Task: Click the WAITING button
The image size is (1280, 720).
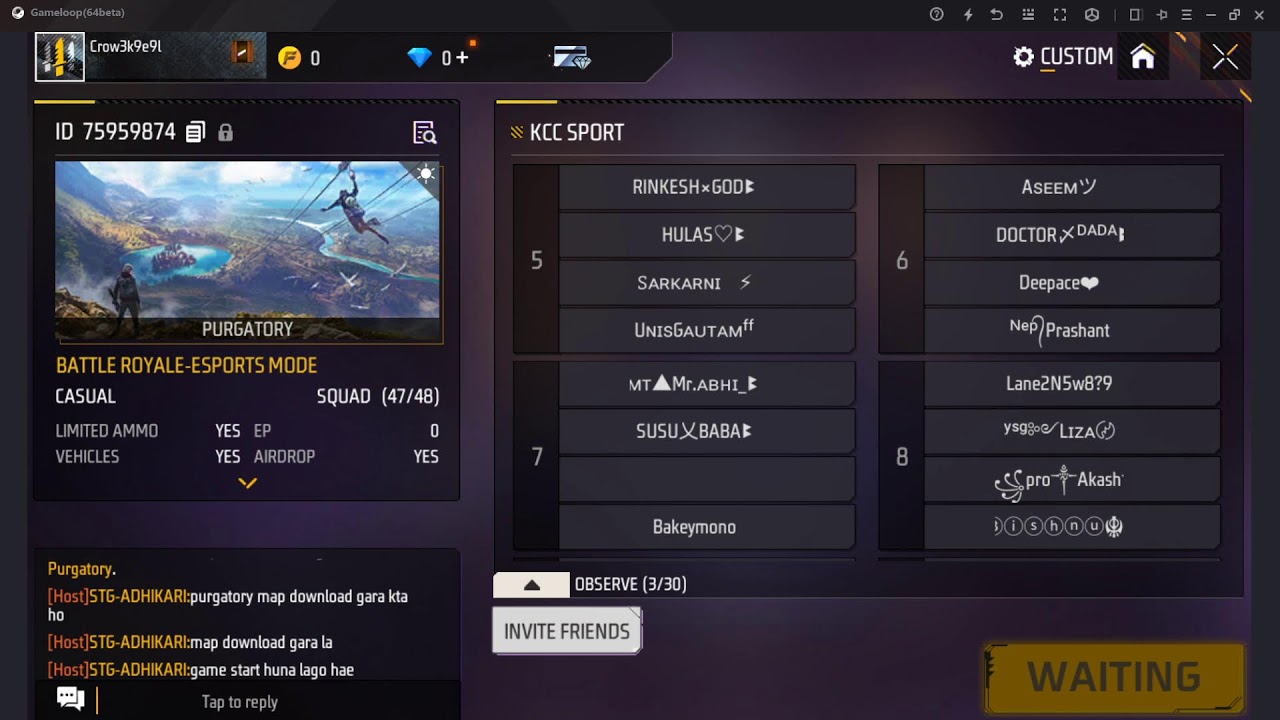Action: point(1114,677)
